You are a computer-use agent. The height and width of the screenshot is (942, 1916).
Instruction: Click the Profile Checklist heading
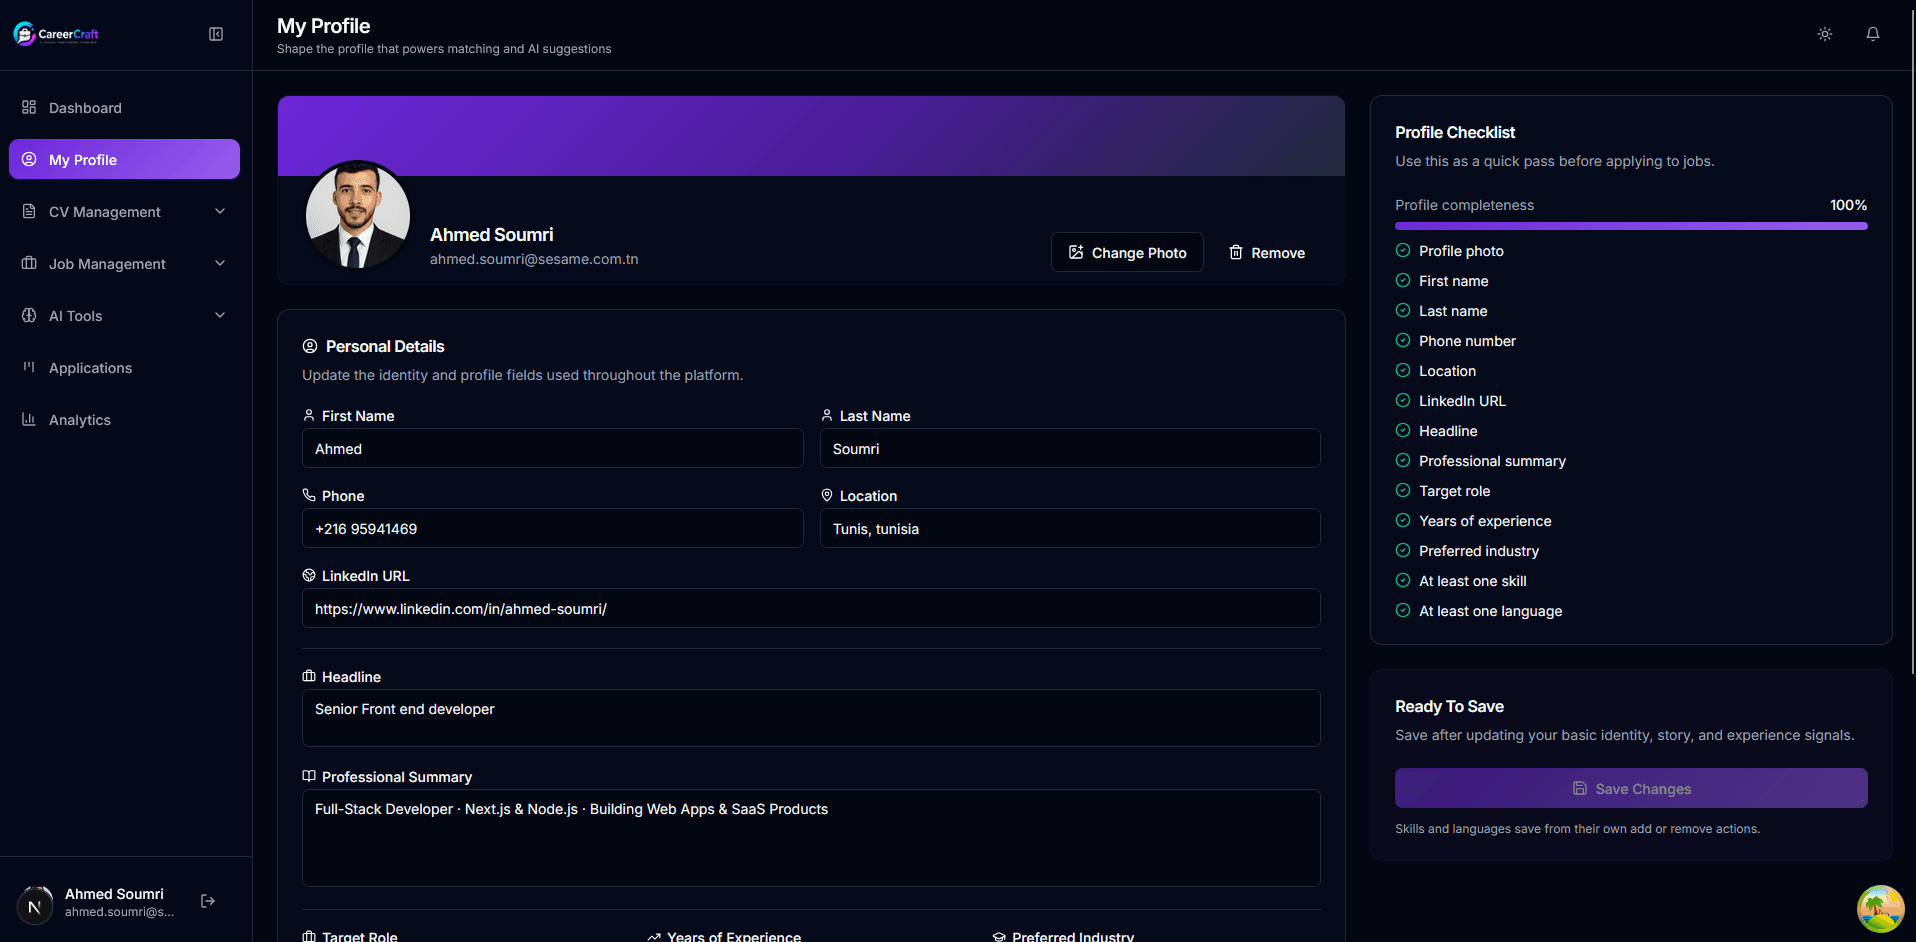click(x=1455, y=132)
